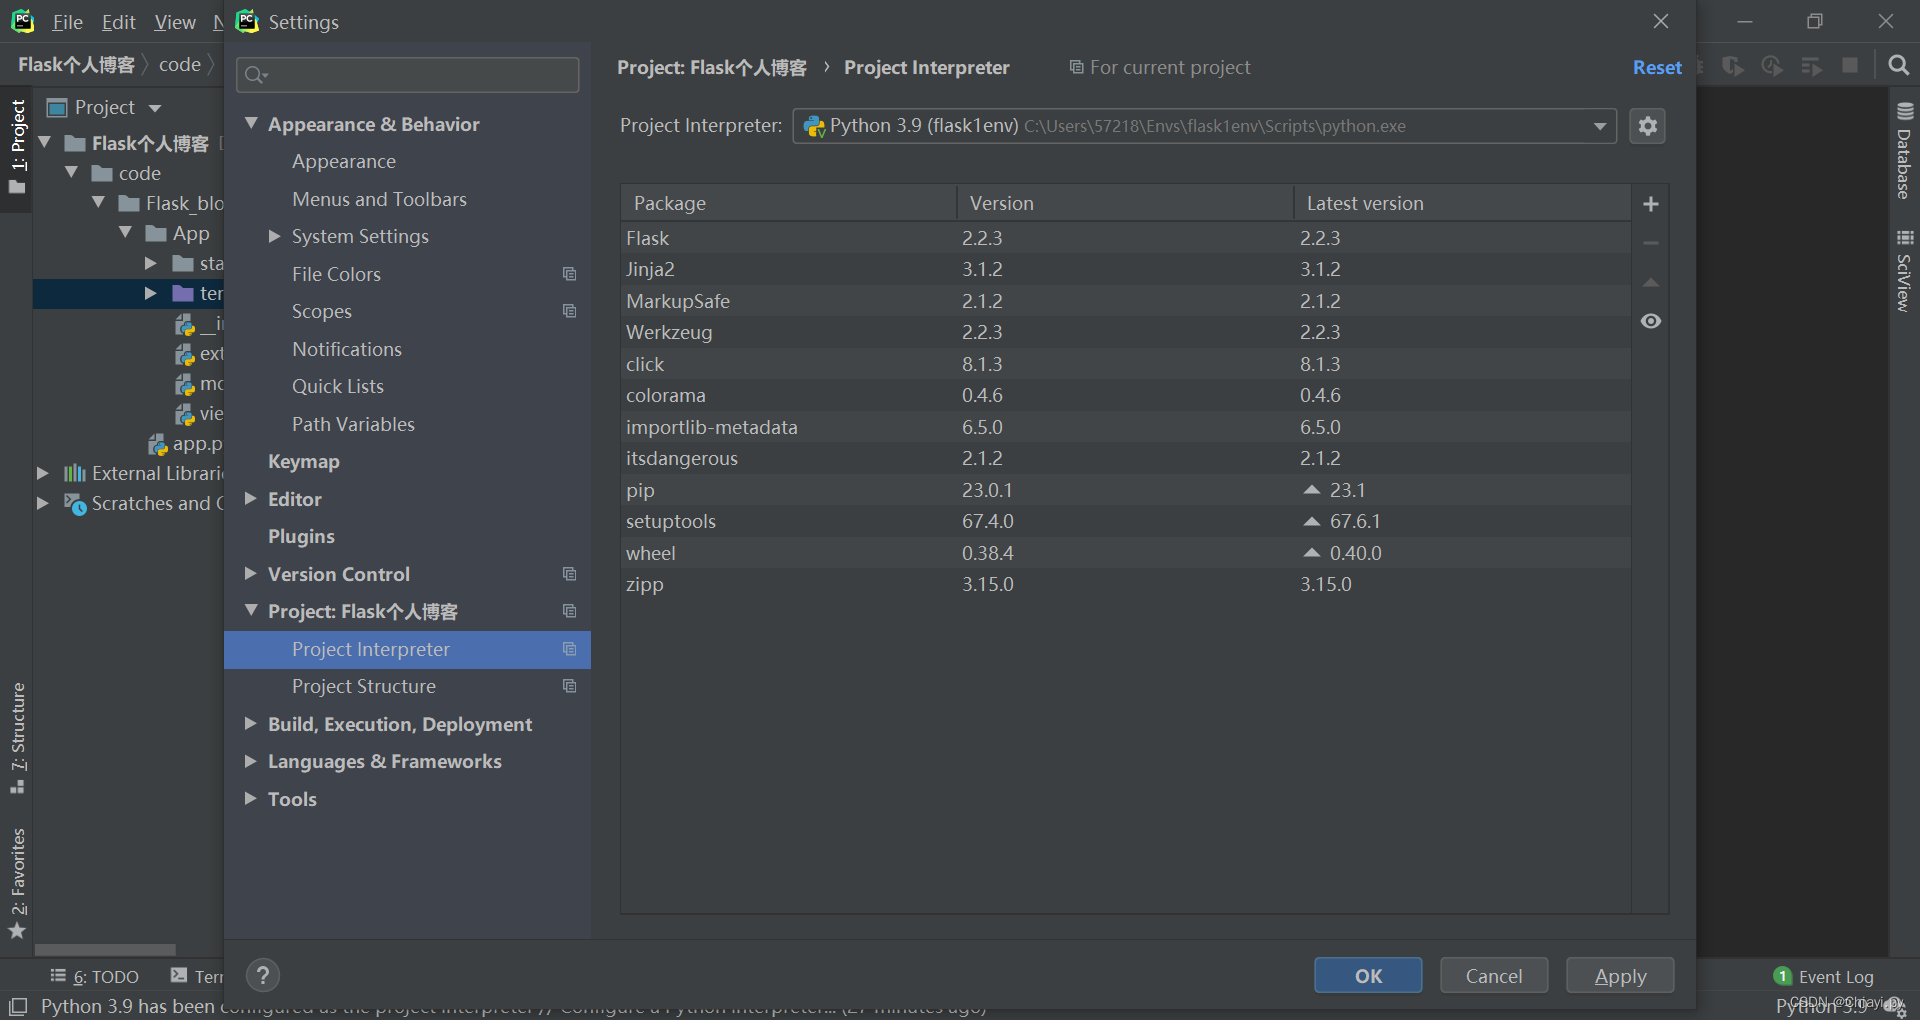Click the Apply button

click(x=1620, y=975)
